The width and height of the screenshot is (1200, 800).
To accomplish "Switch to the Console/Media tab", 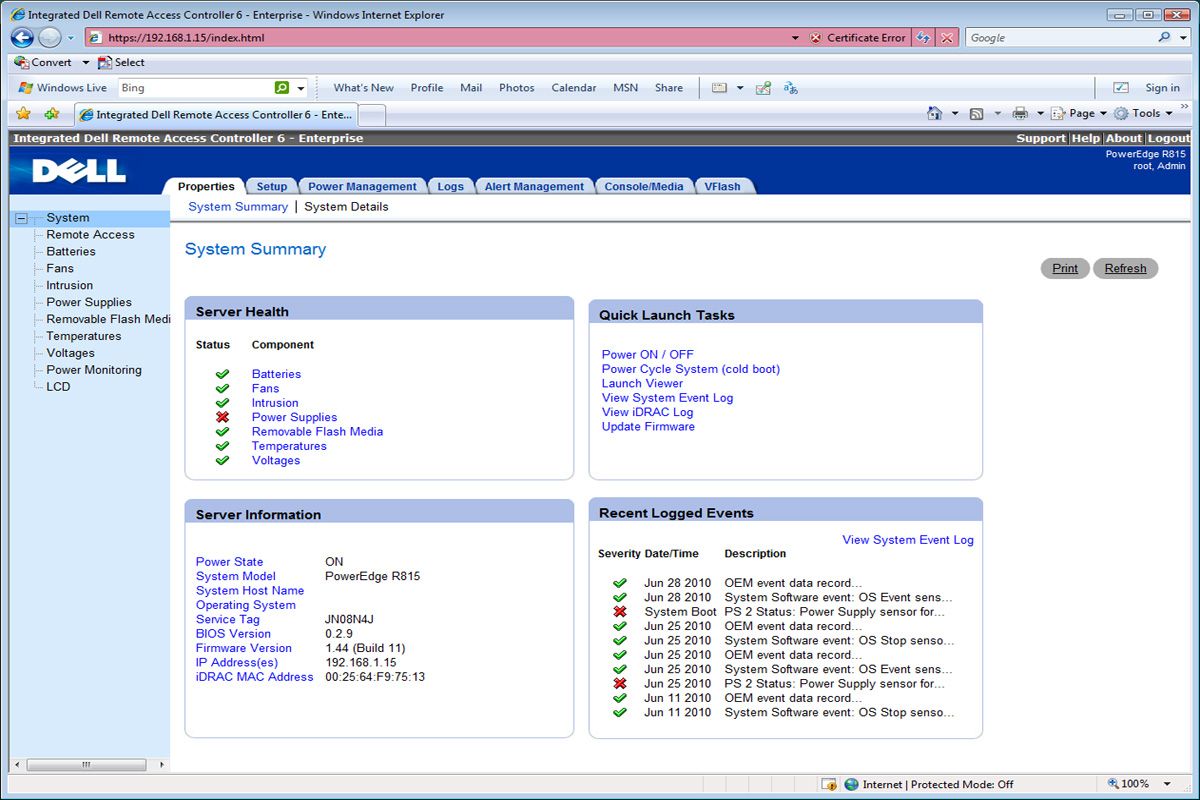I will [644, 186].
